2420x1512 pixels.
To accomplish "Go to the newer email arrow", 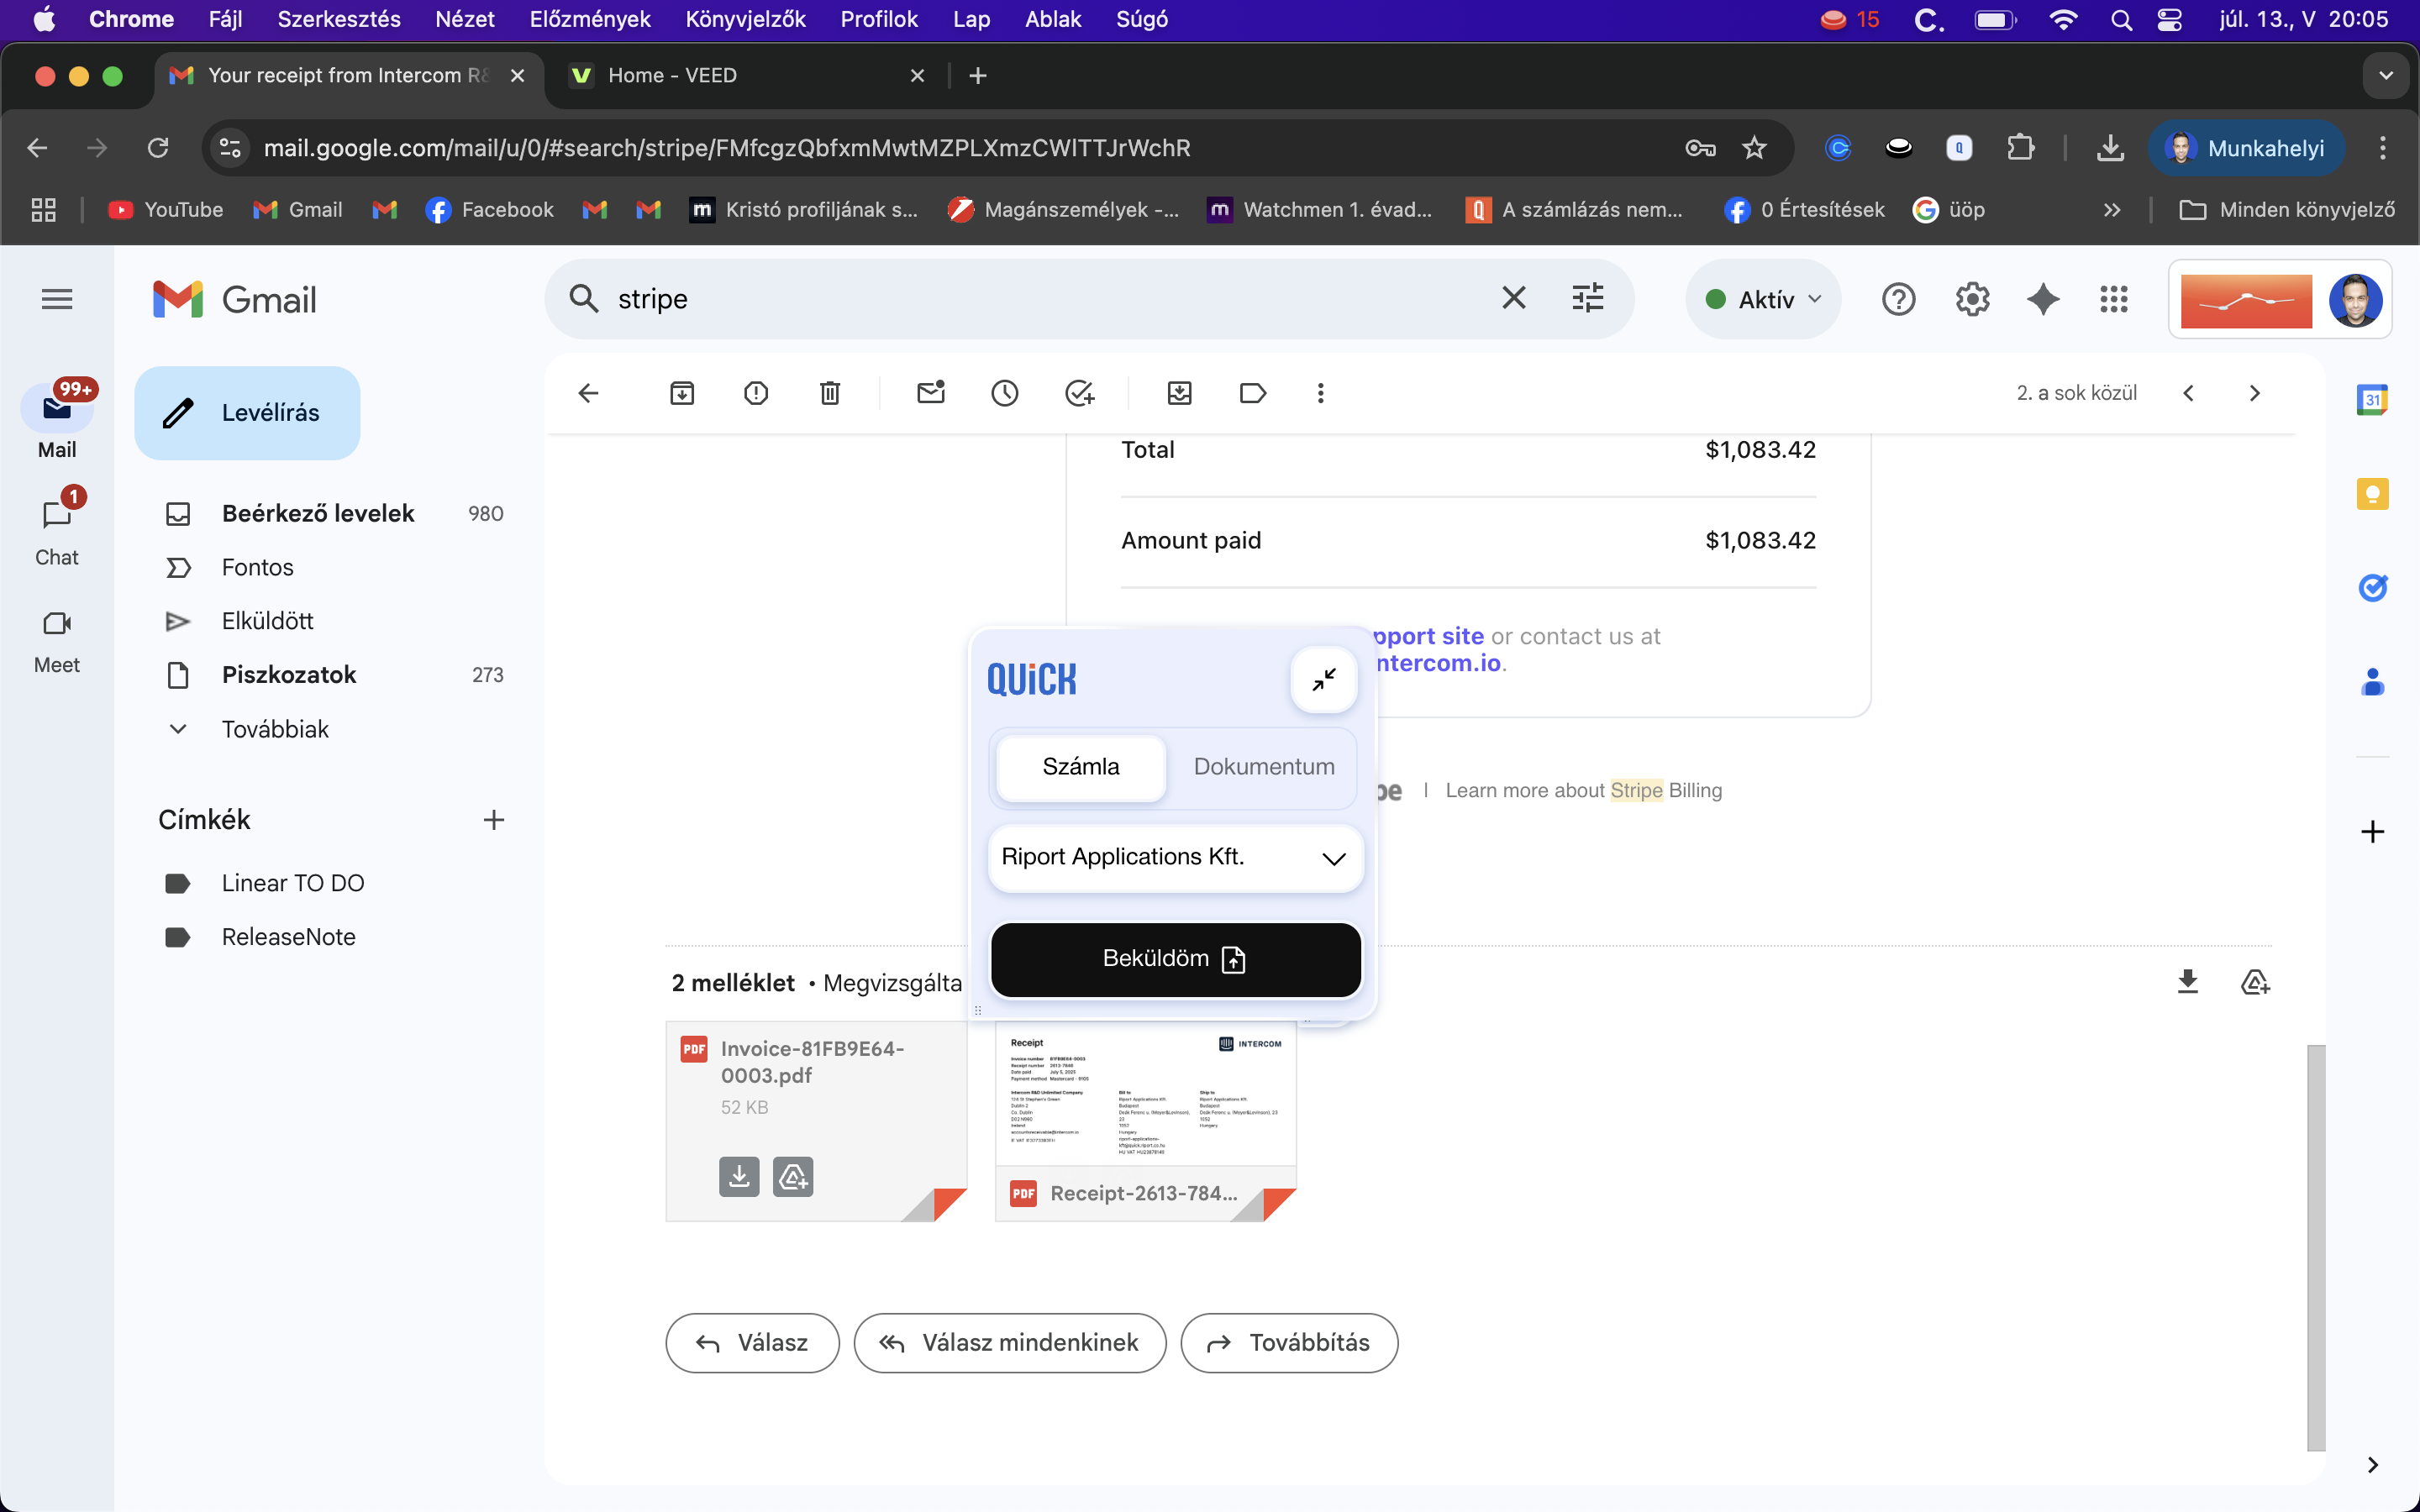I will (2188, 393).
